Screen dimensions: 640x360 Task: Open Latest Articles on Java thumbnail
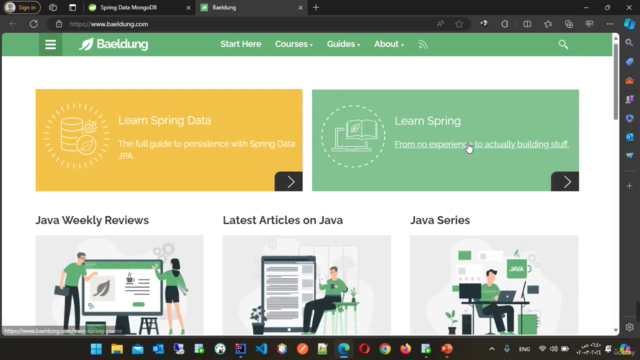click(307, 285)
